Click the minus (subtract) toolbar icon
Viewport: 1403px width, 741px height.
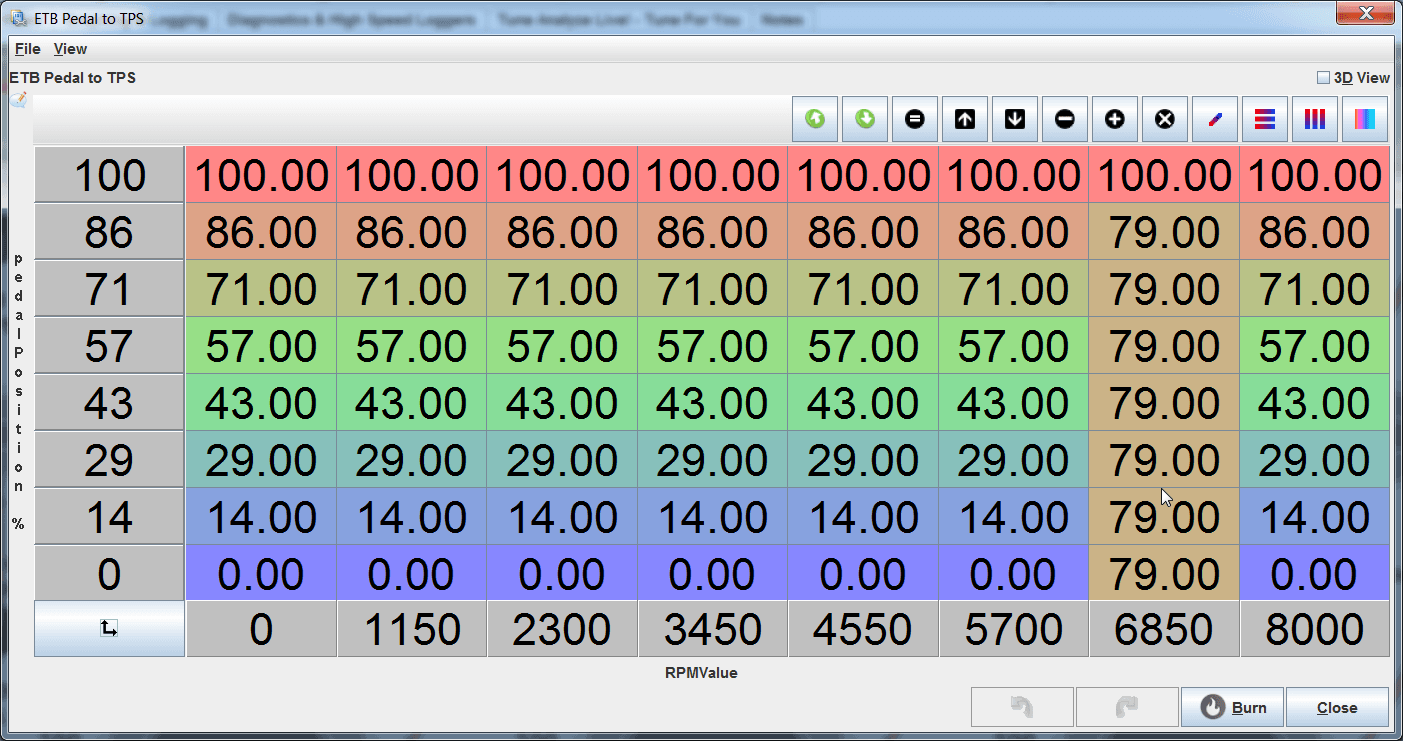coord(1065,119)
